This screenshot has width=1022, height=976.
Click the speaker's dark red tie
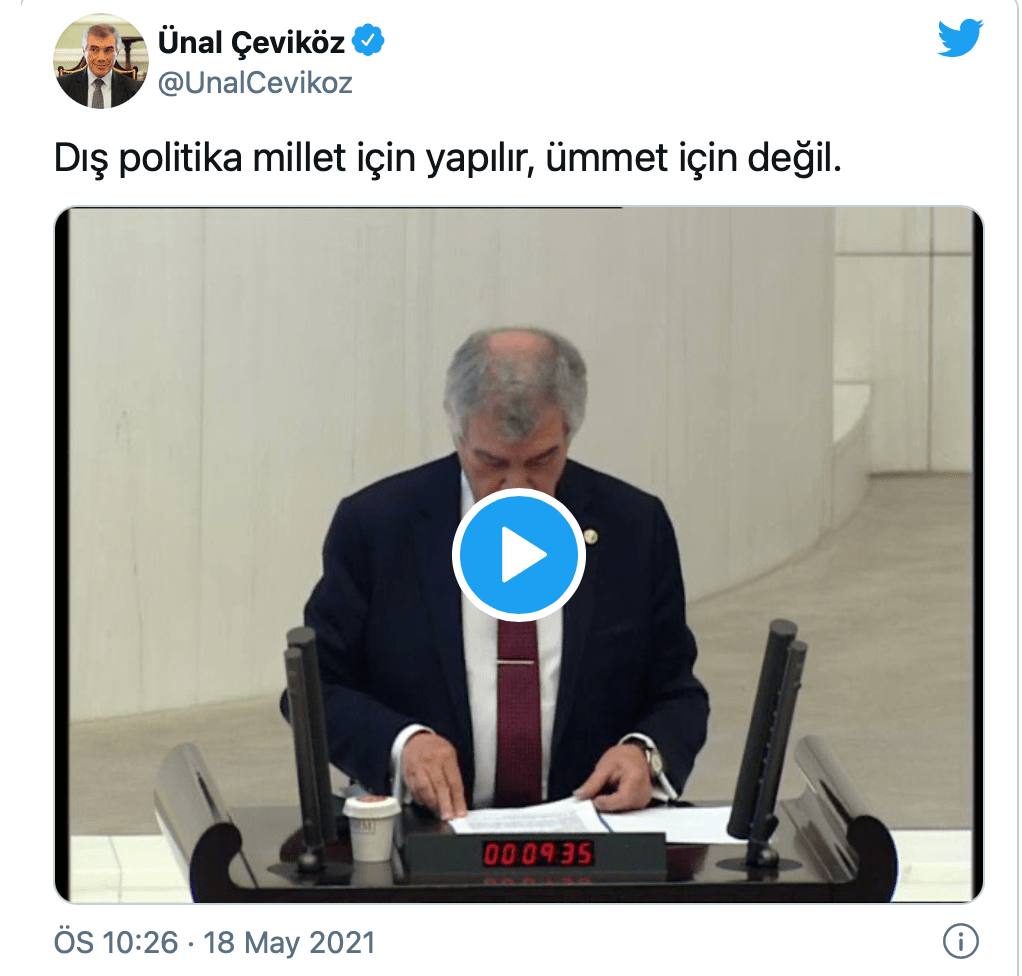pyautogui.click(x=518, y=711)
